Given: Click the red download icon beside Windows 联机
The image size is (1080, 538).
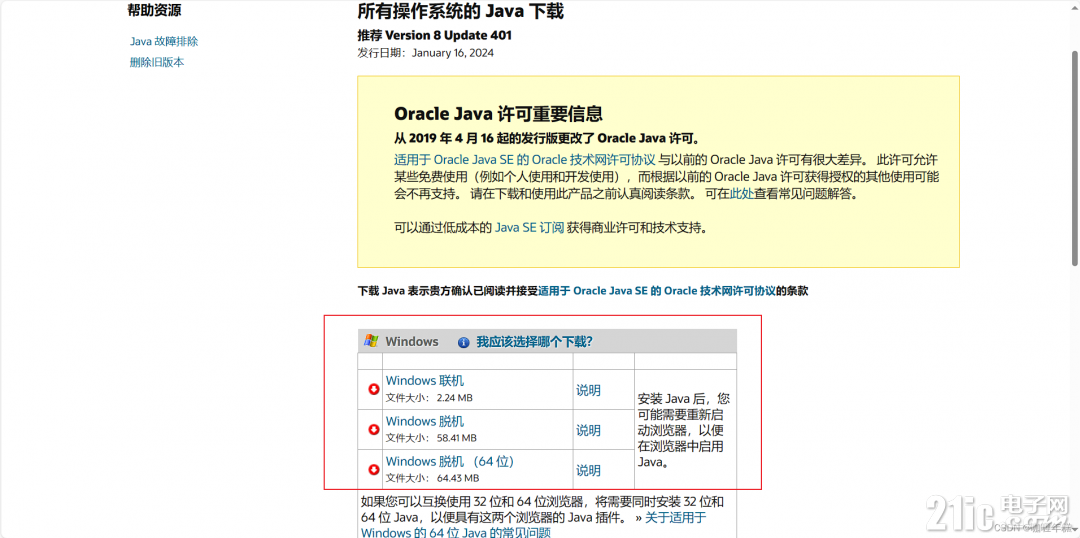Looking at the screenshot, I should pyautogui.click(x=374, y=389).
